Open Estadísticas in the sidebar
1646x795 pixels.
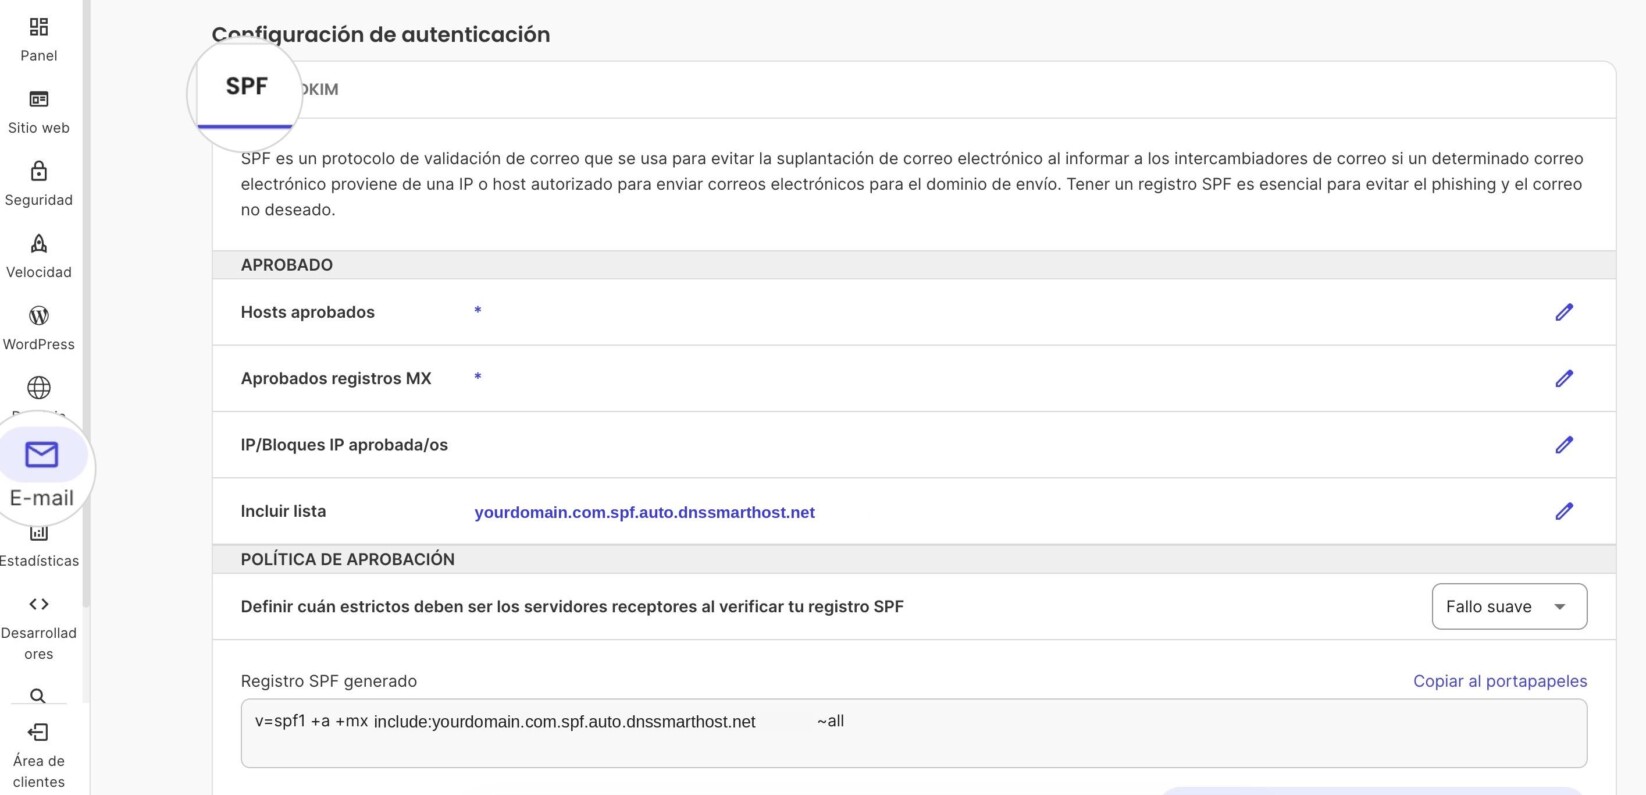(39, 548)
